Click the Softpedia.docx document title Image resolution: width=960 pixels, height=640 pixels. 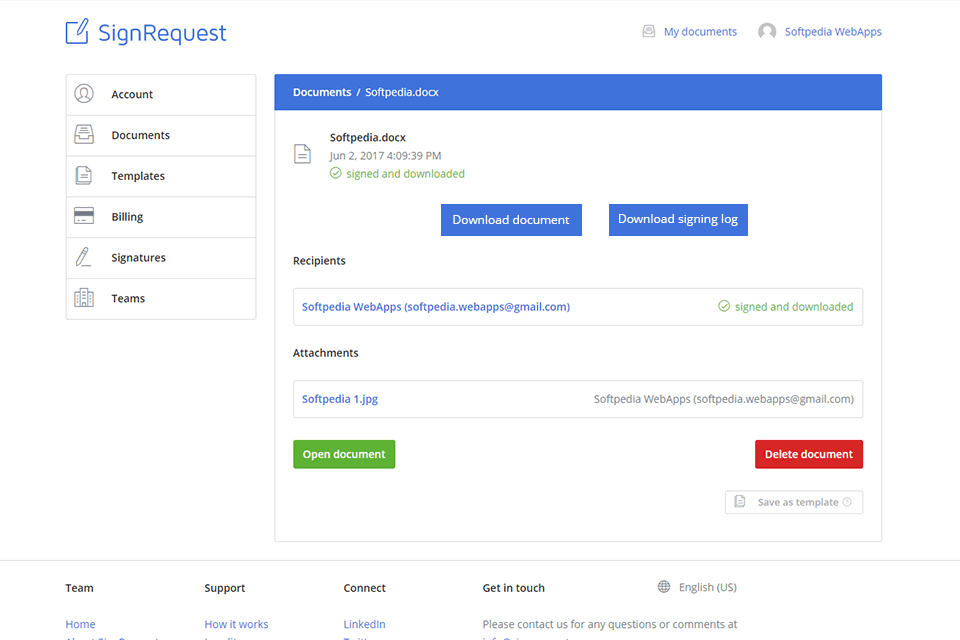tap(367, 138)
